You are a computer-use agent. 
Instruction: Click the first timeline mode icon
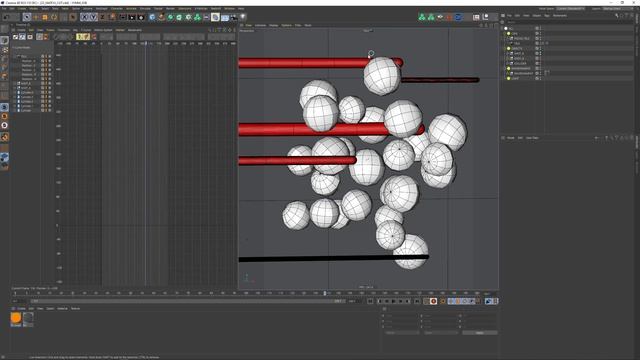16,37
